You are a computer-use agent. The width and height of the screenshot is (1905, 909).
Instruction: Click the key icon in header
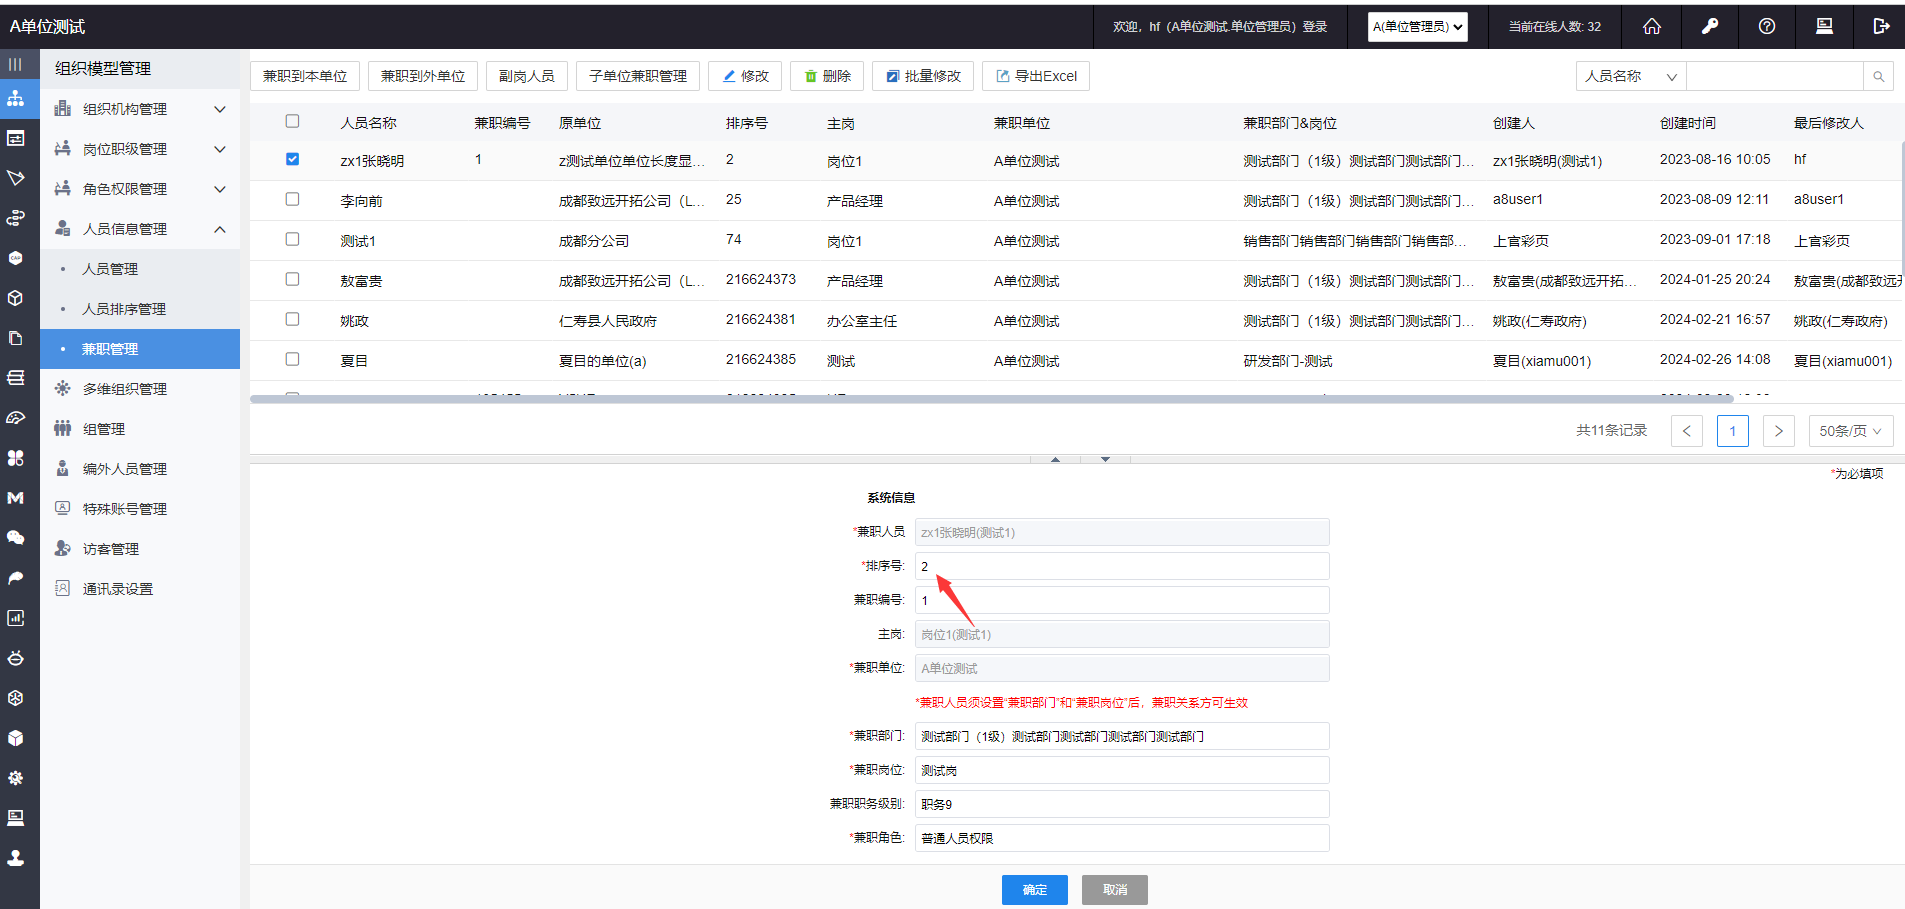tap(1710, 27)
